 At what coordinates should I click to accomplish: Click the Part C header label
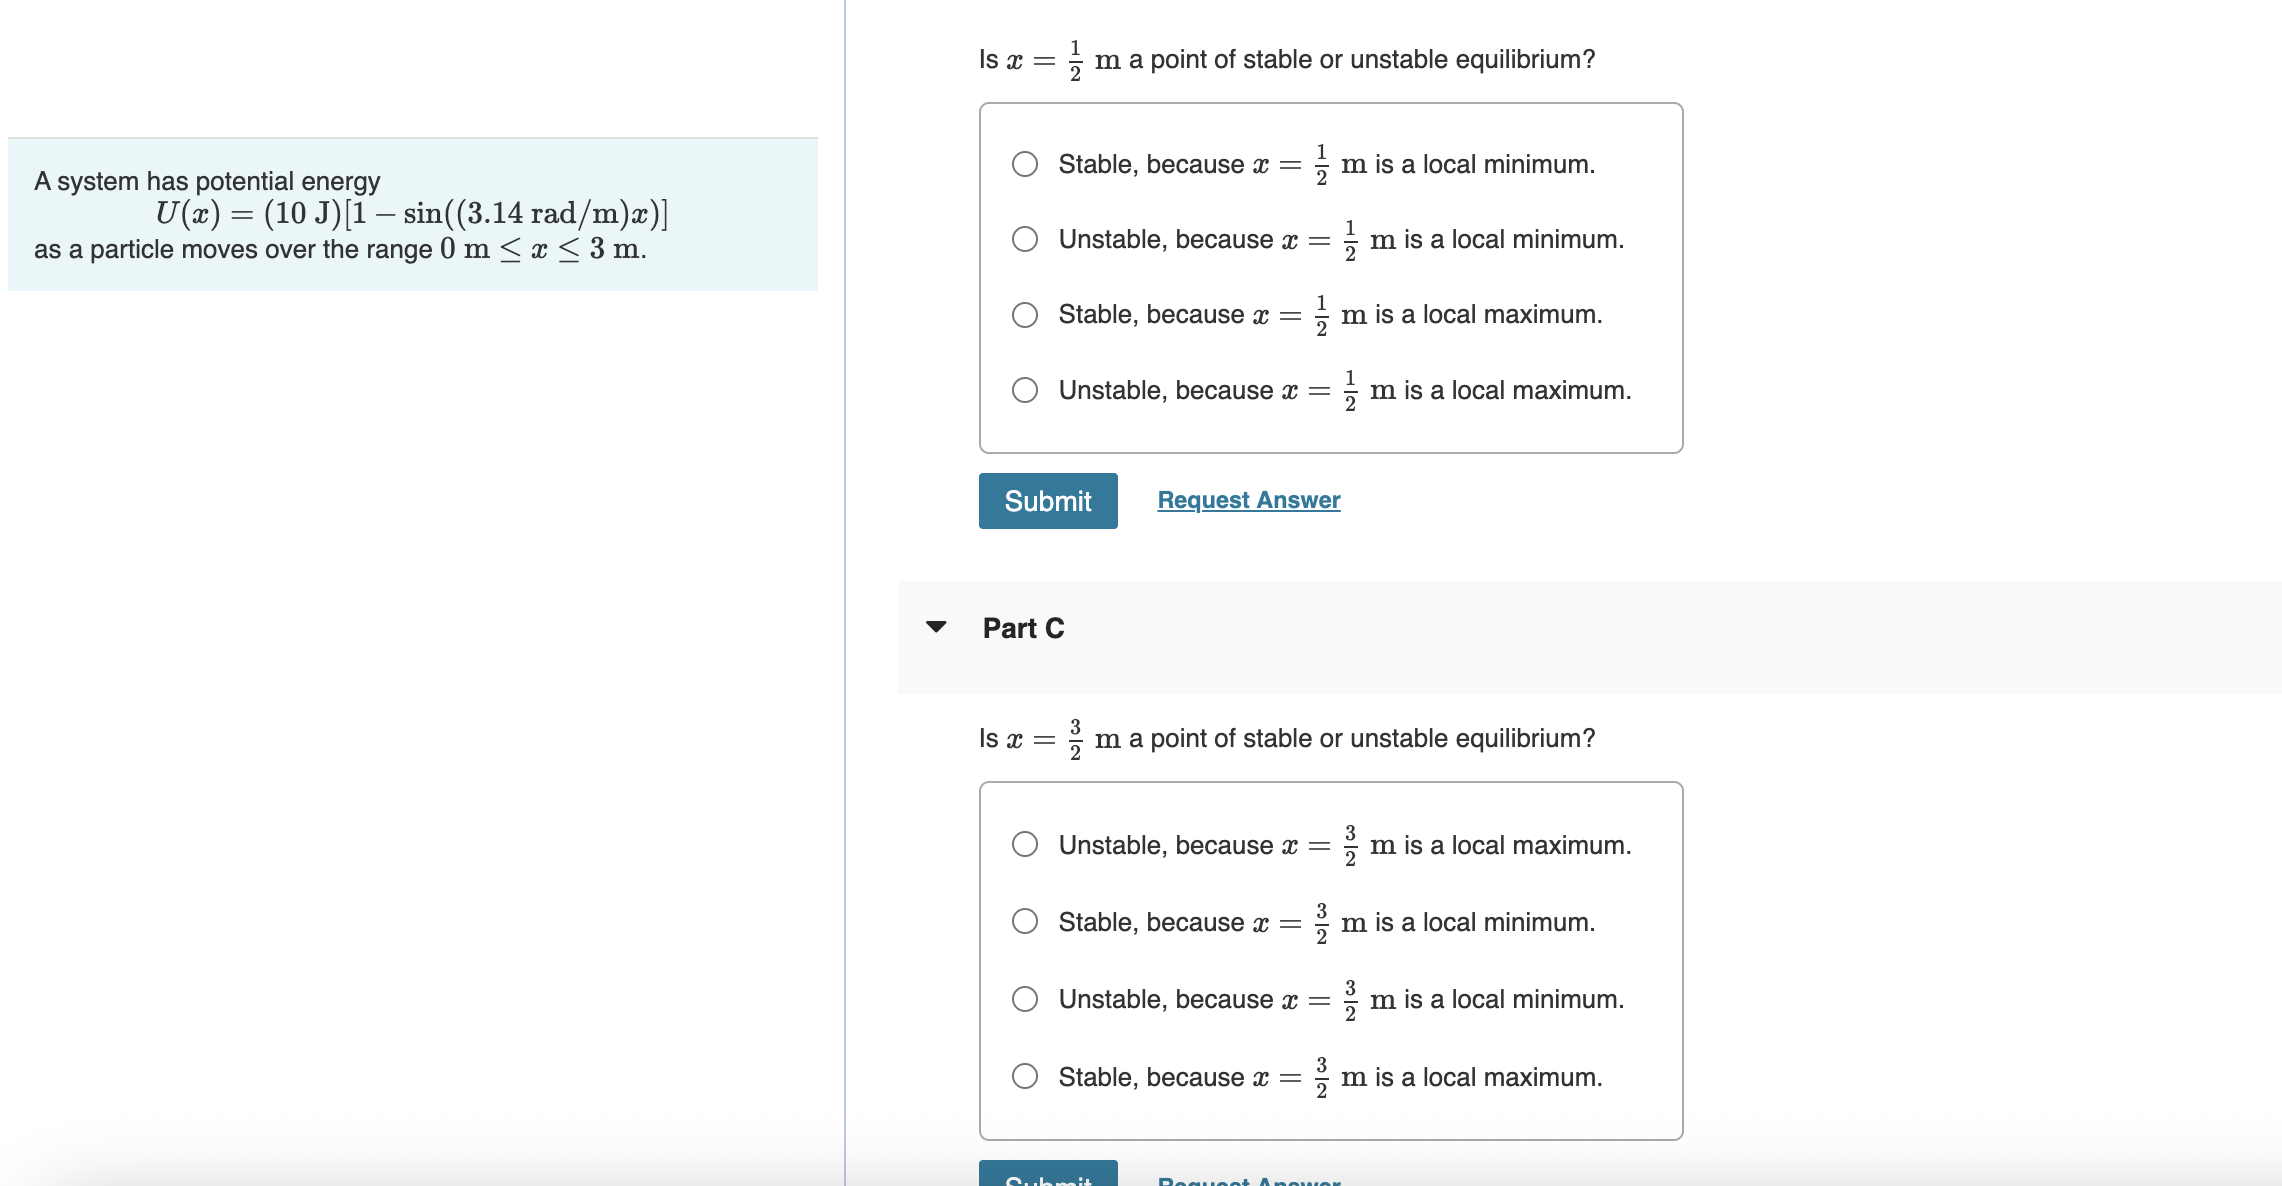(x=1023, y=628)
